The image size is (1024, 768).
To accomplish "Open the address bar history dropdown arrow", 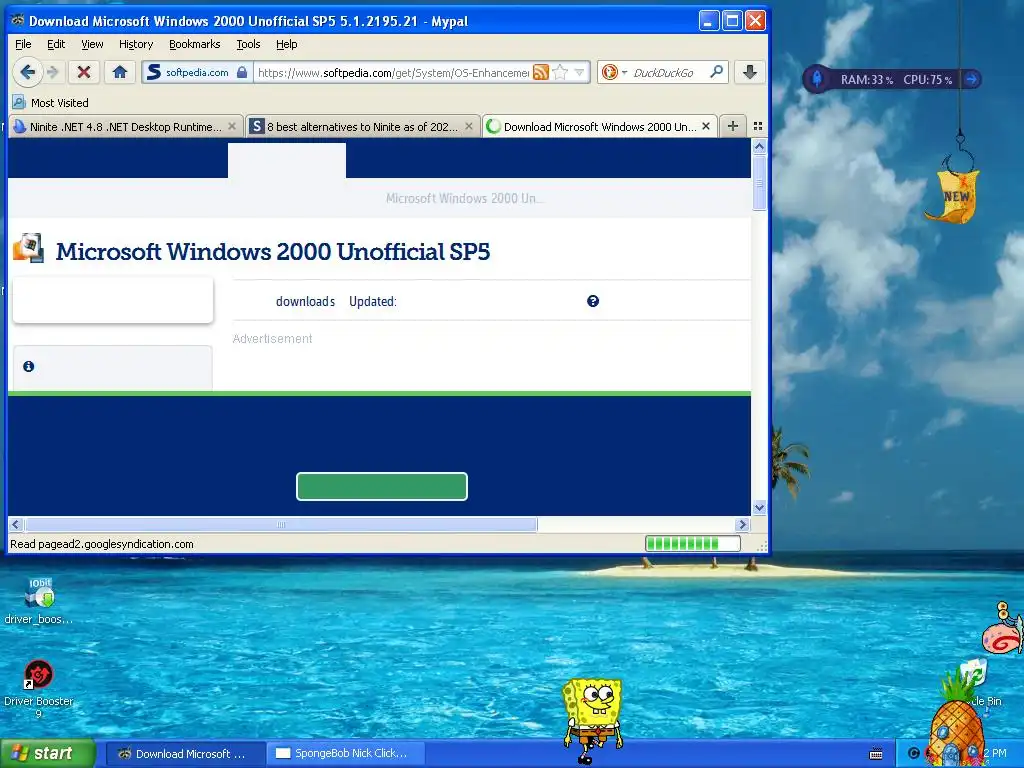I will [x=579, y=72].
